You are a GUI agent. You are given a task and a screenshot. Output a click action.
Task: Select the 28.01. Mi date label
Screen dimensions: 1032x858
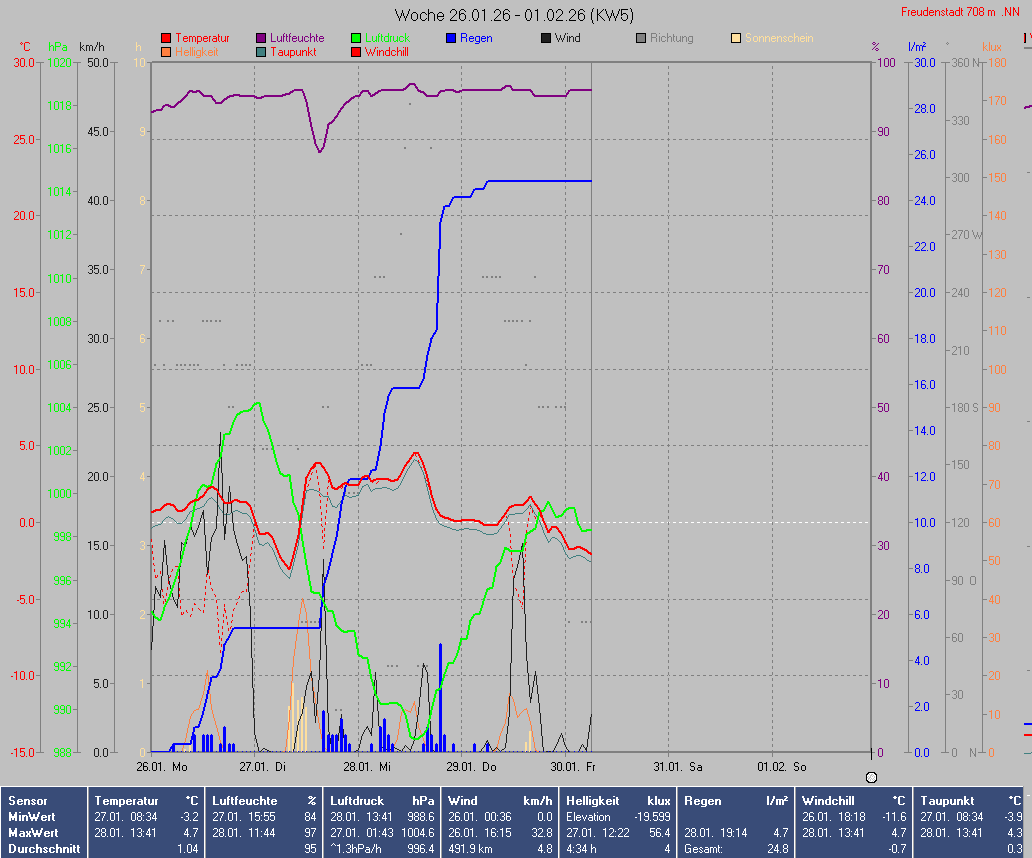(368, 767)
